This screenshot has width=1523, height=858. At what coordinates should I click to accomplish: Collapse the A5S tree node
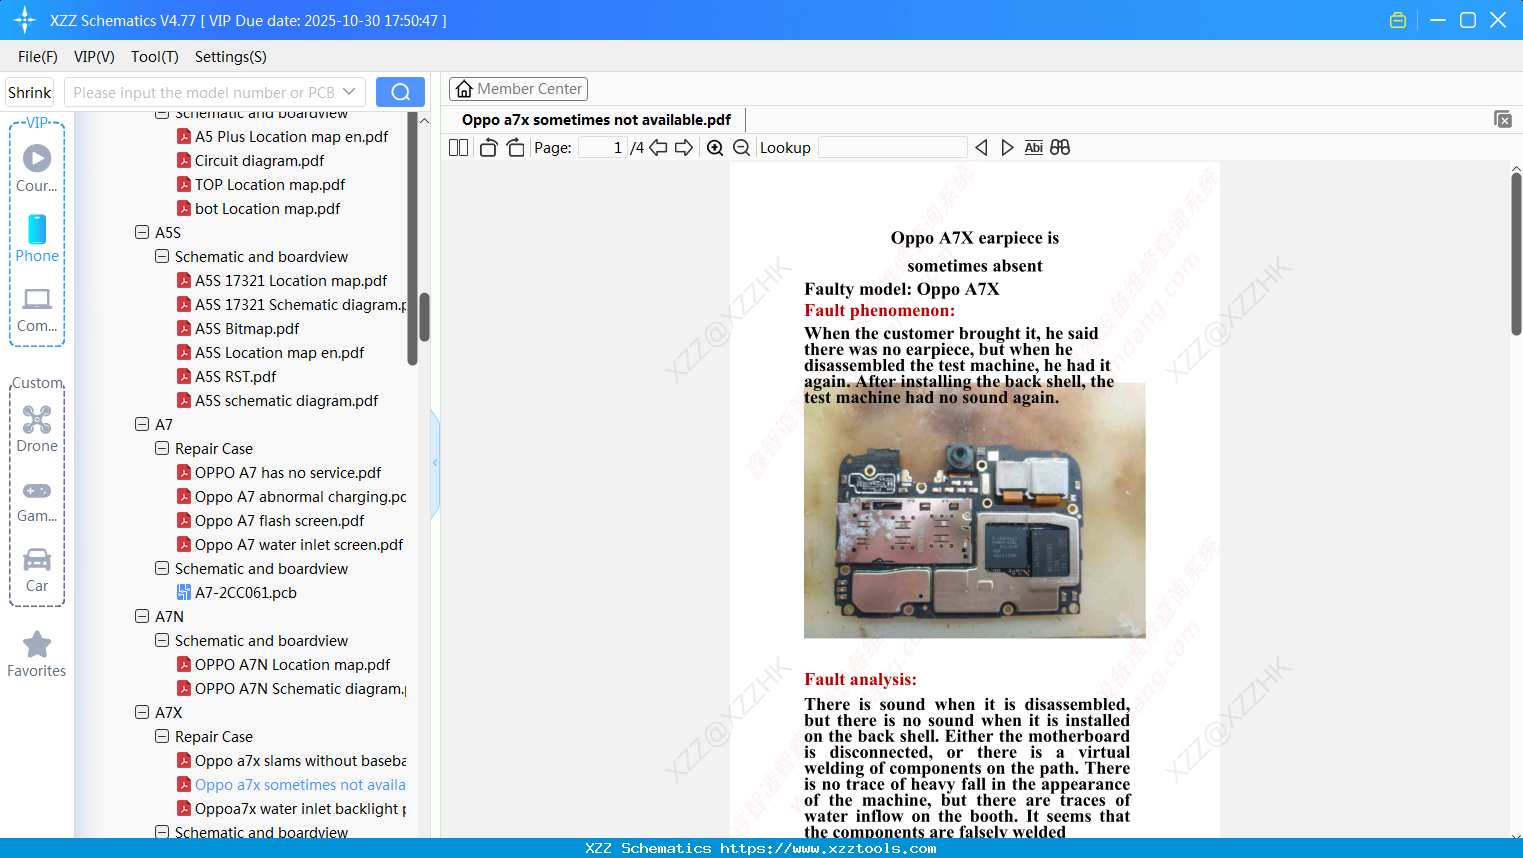(x=142, y=233)
